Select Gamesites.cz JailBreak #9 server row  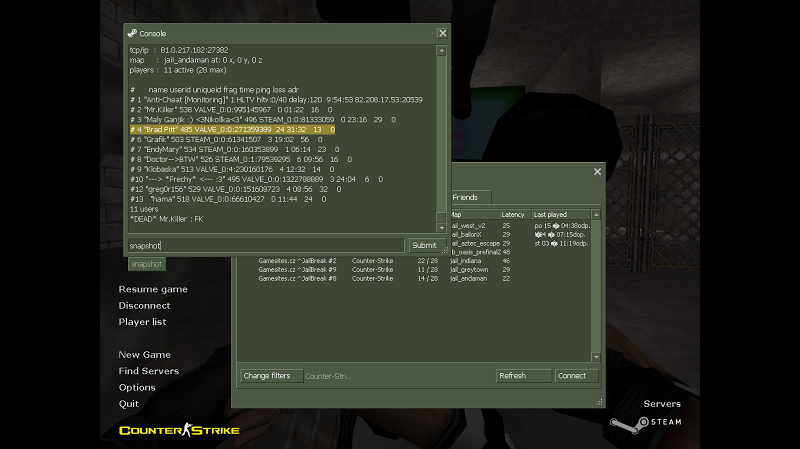pyautogui.click(x=414, y=269)
